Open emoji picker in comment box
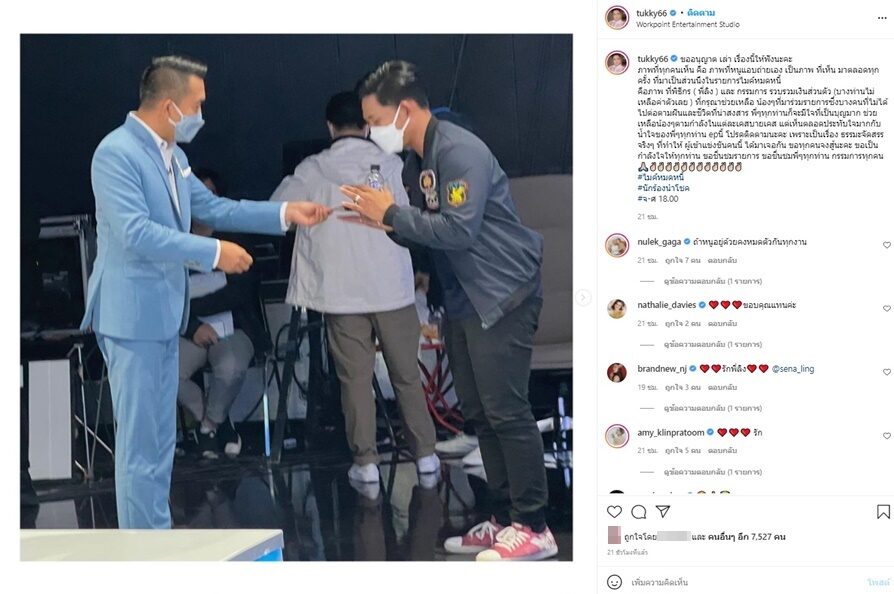This screenshot has width=894, height=594. 614,582
